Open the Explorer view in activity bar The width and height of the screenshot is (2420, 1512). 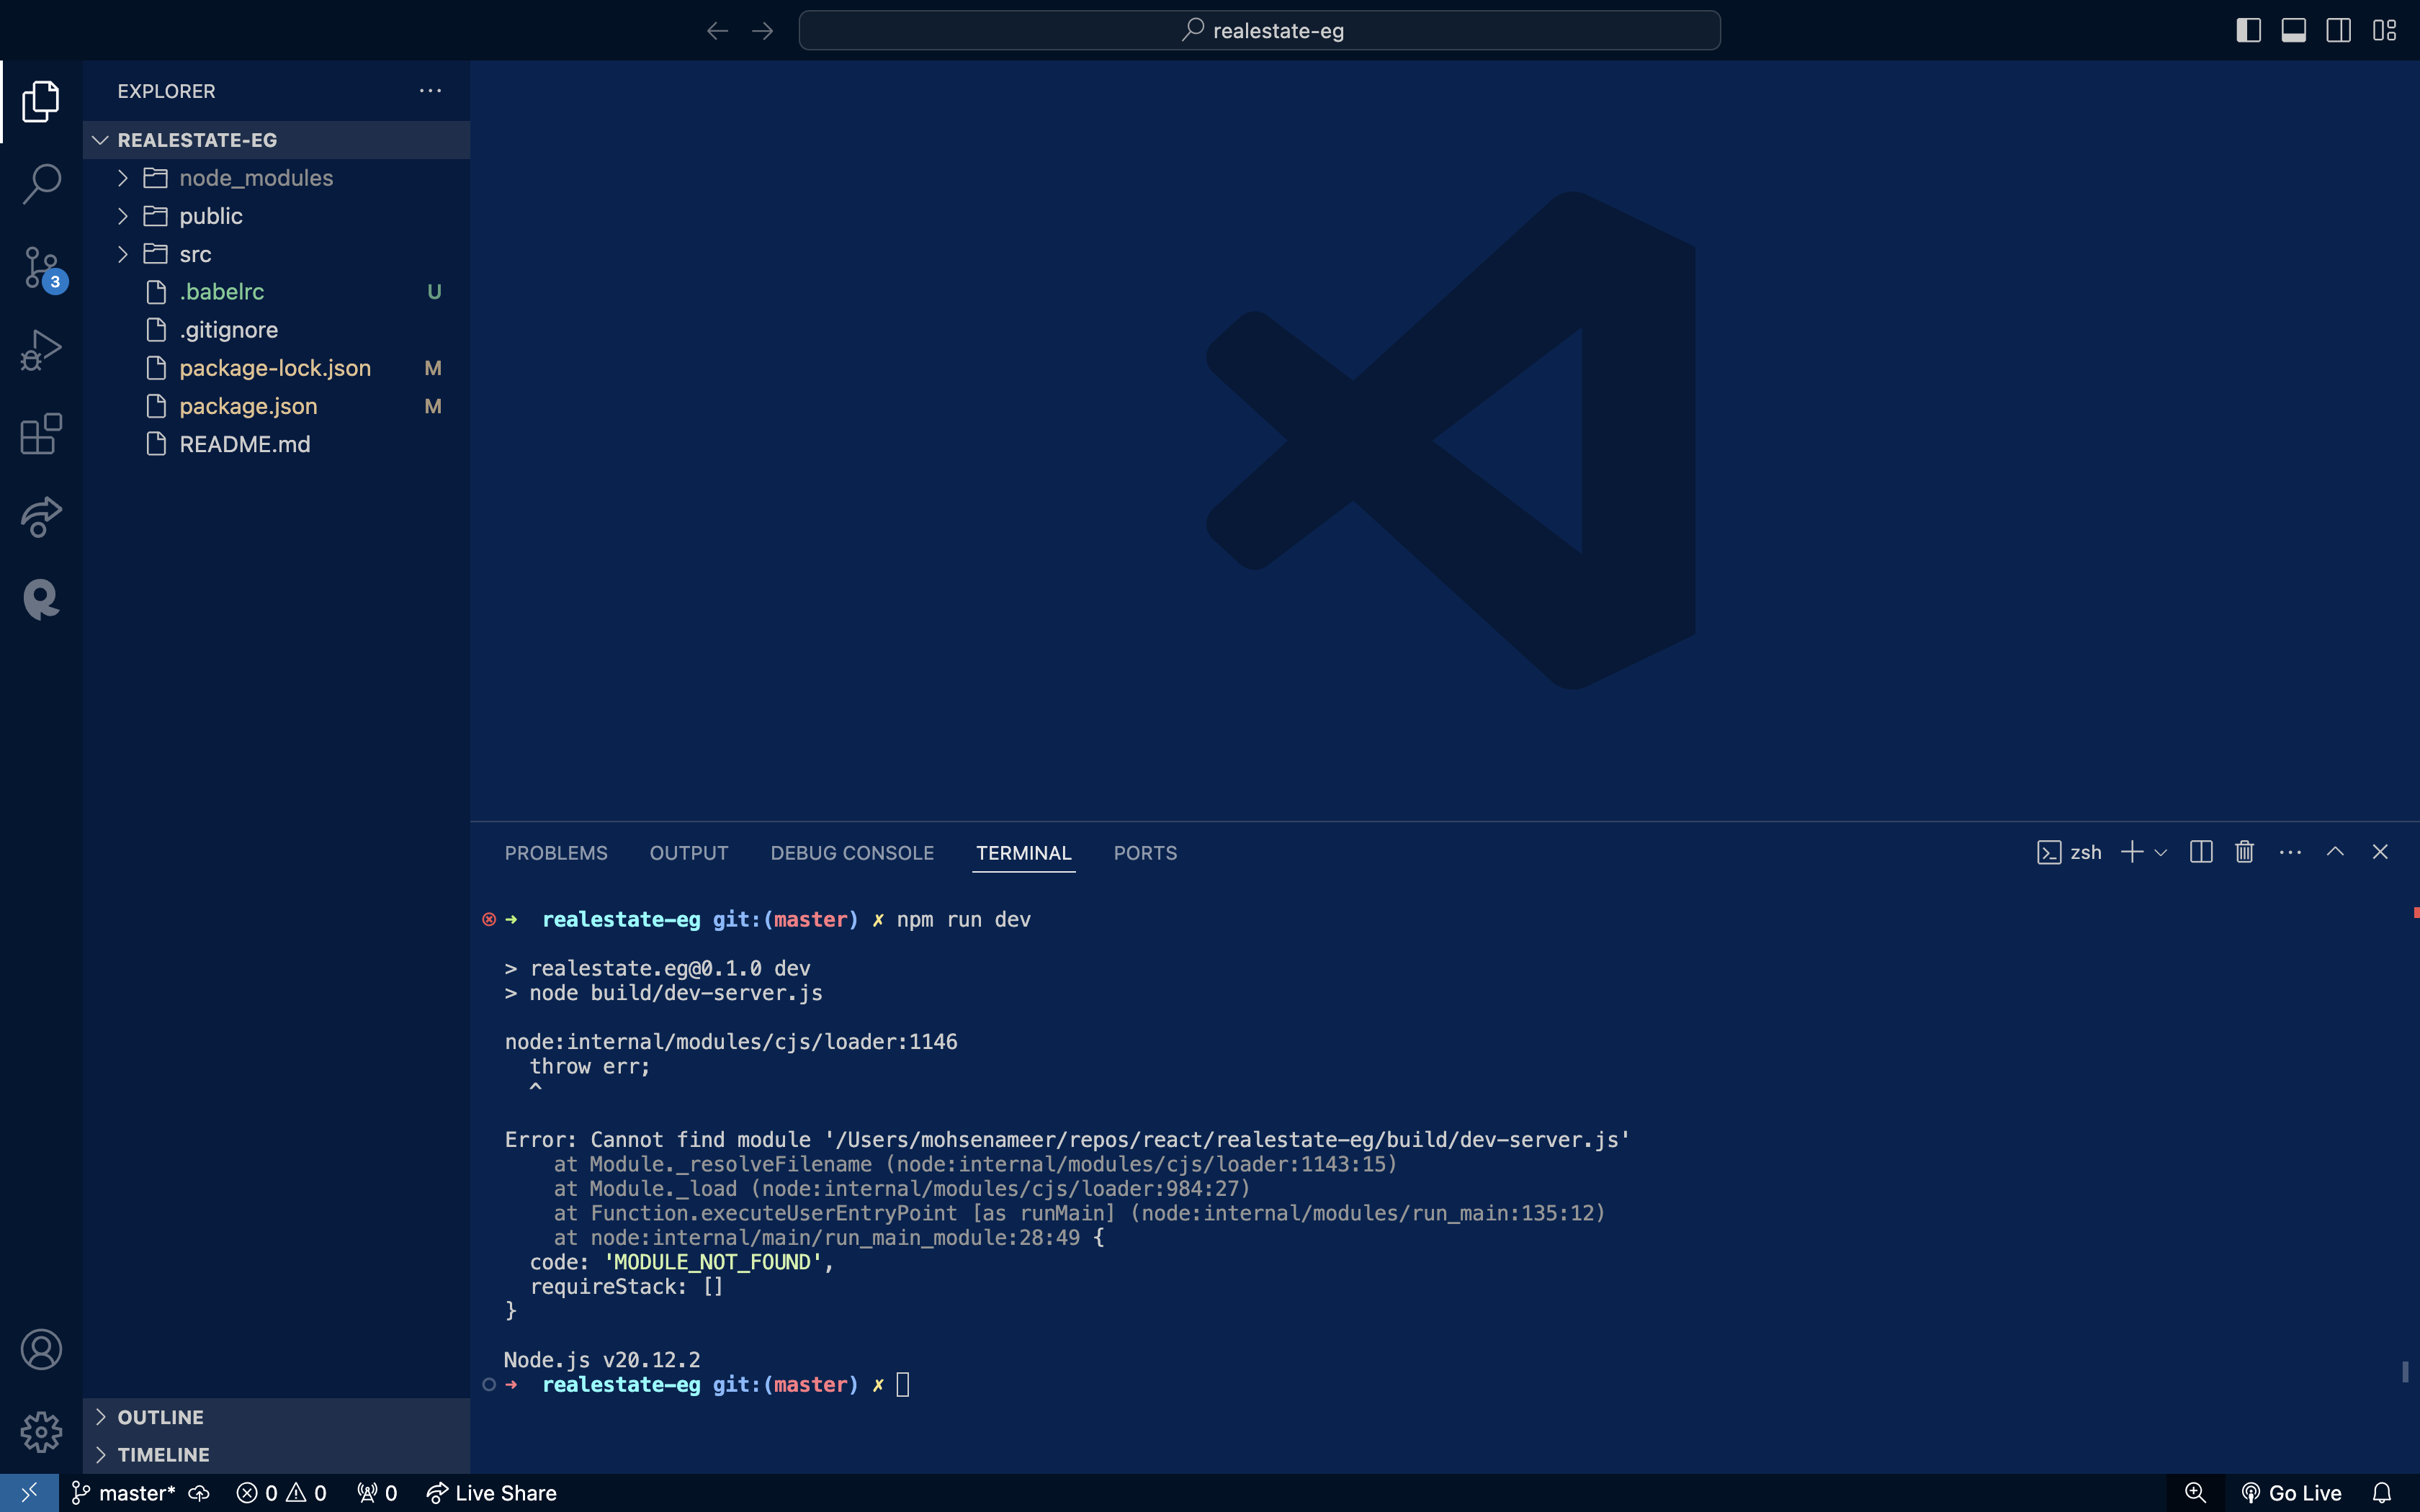41,101
